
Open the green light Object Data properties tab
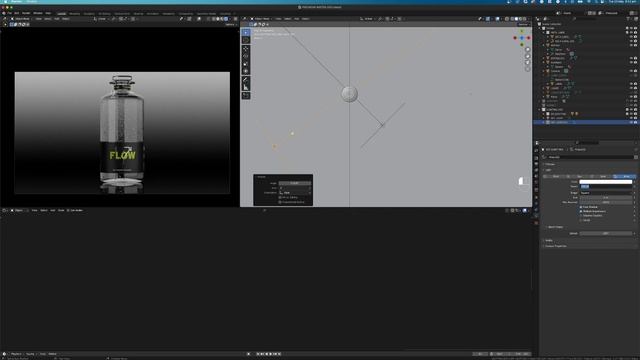[x=536, y=217]
